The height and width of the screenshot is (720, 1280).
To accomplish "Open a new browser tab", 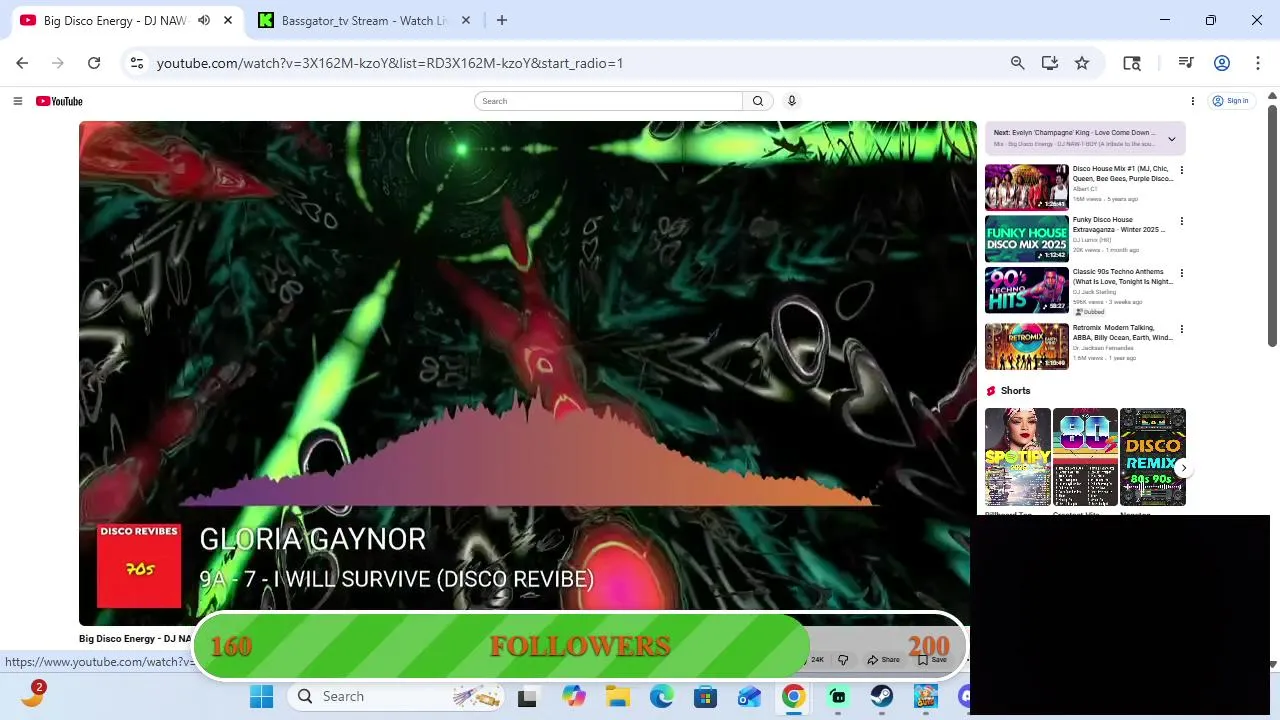I will pyautogui.click(x=502, y=20).
